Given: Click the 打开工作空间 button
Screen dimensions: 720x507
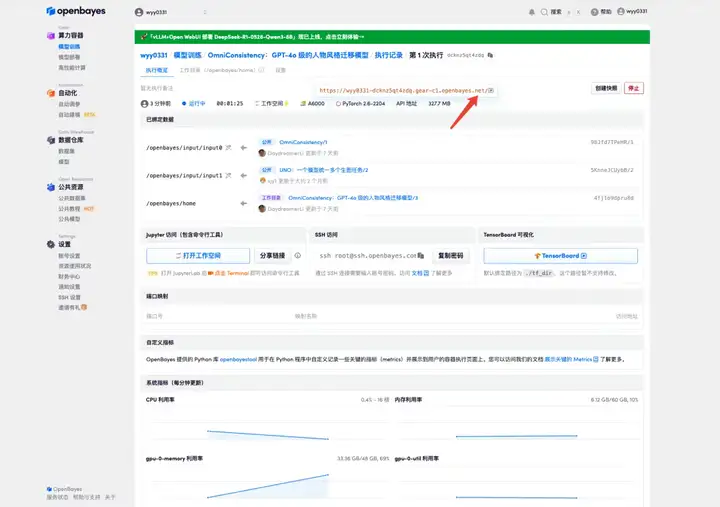Looking at the screenshot, I should [x=198, y=256].
